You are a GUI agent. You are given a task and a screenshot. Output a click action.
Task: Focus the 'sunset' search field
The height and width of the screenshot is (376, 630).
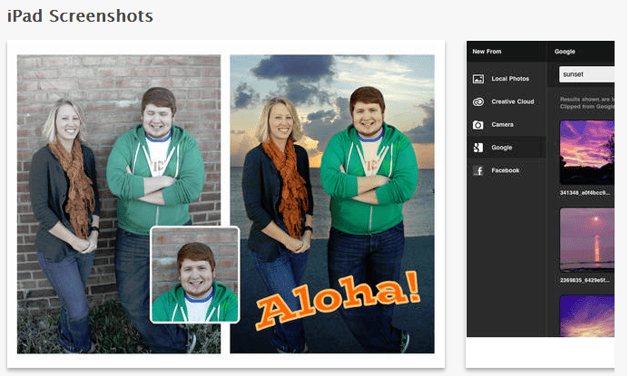587,74
